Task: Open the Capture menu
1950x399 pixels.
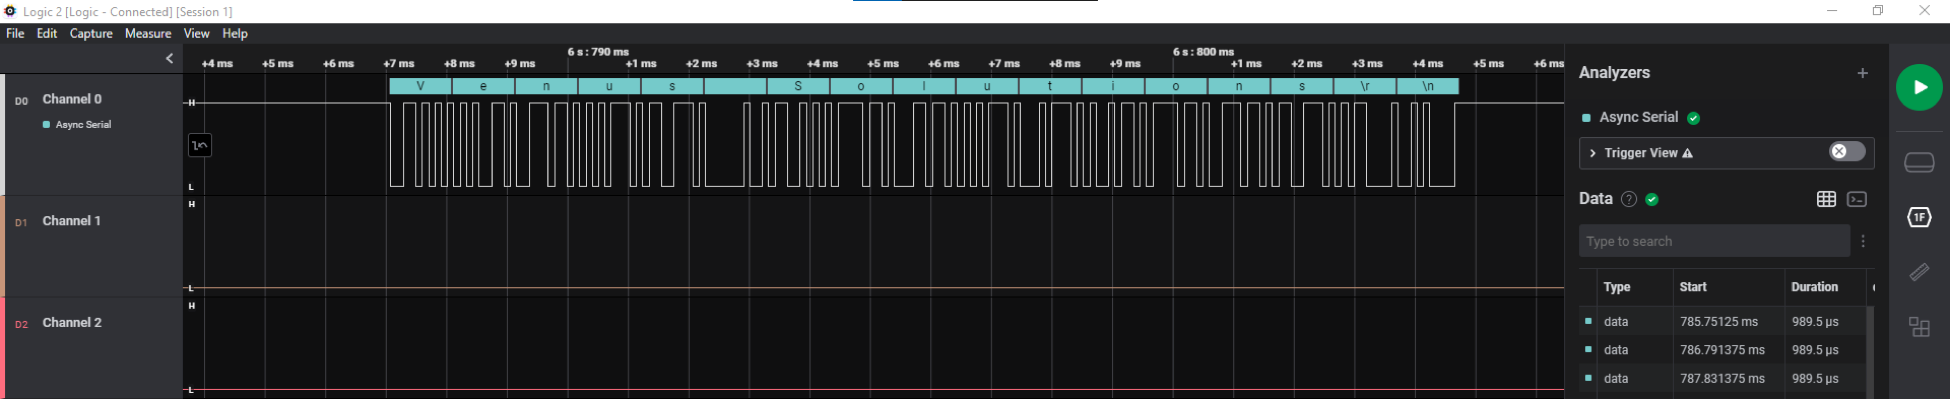Action: (91, 33)
